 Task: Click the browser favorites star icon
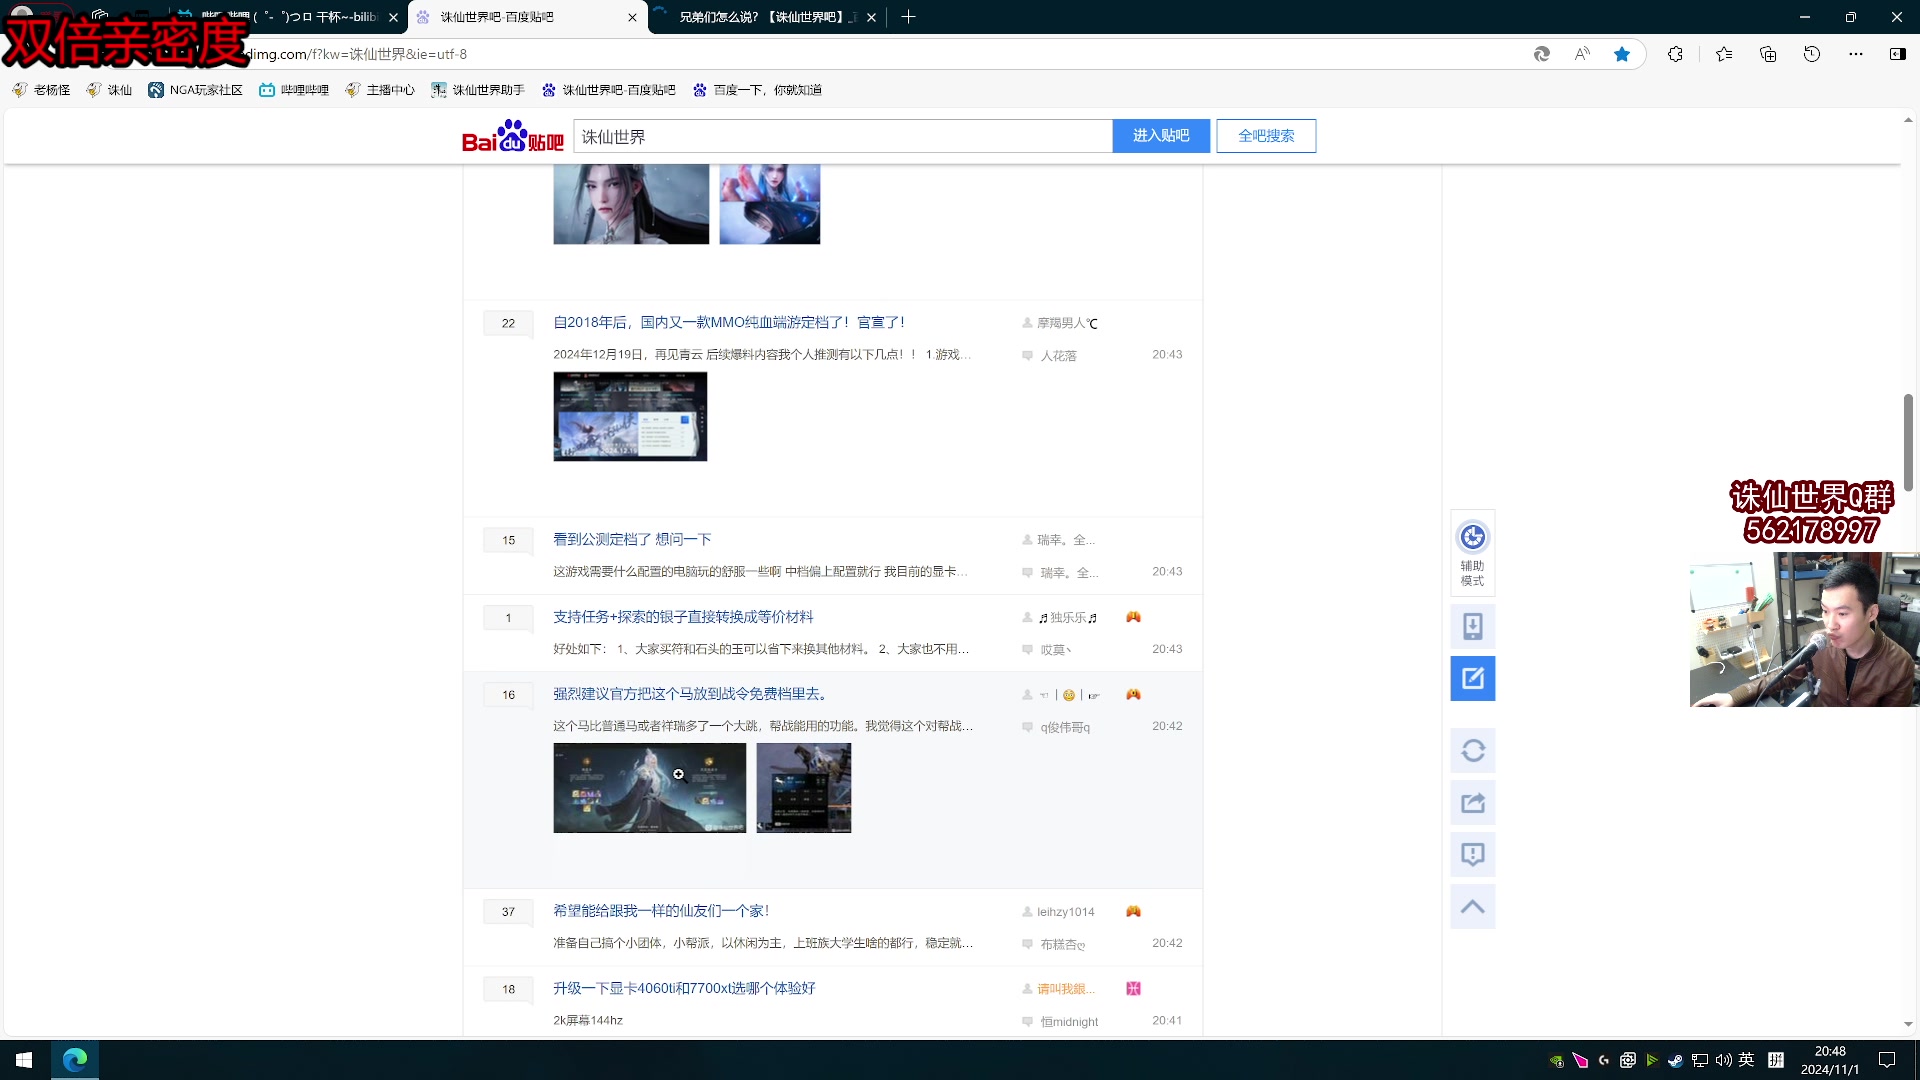[1621, 54]
